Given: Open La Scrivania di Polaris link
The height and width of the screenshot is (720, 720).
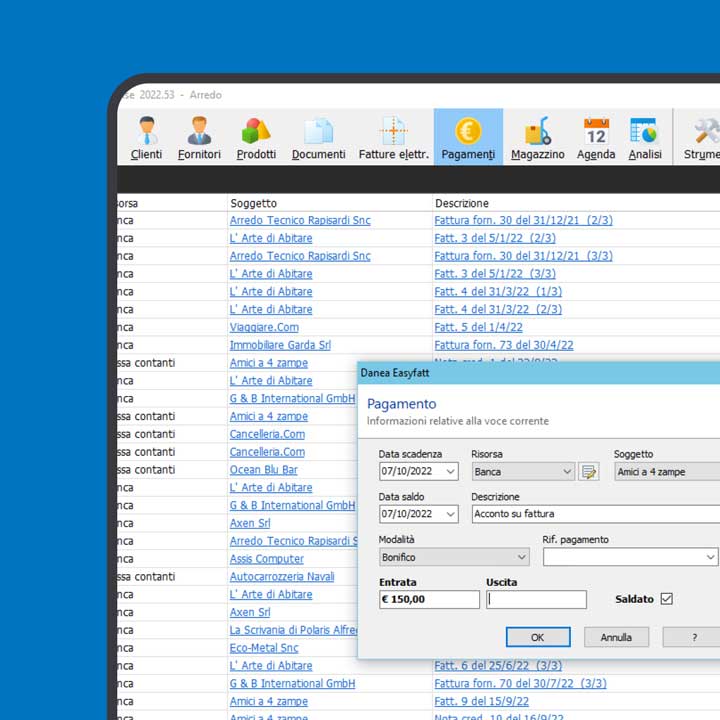Looking at the screenshot, I should coord(293,630).
